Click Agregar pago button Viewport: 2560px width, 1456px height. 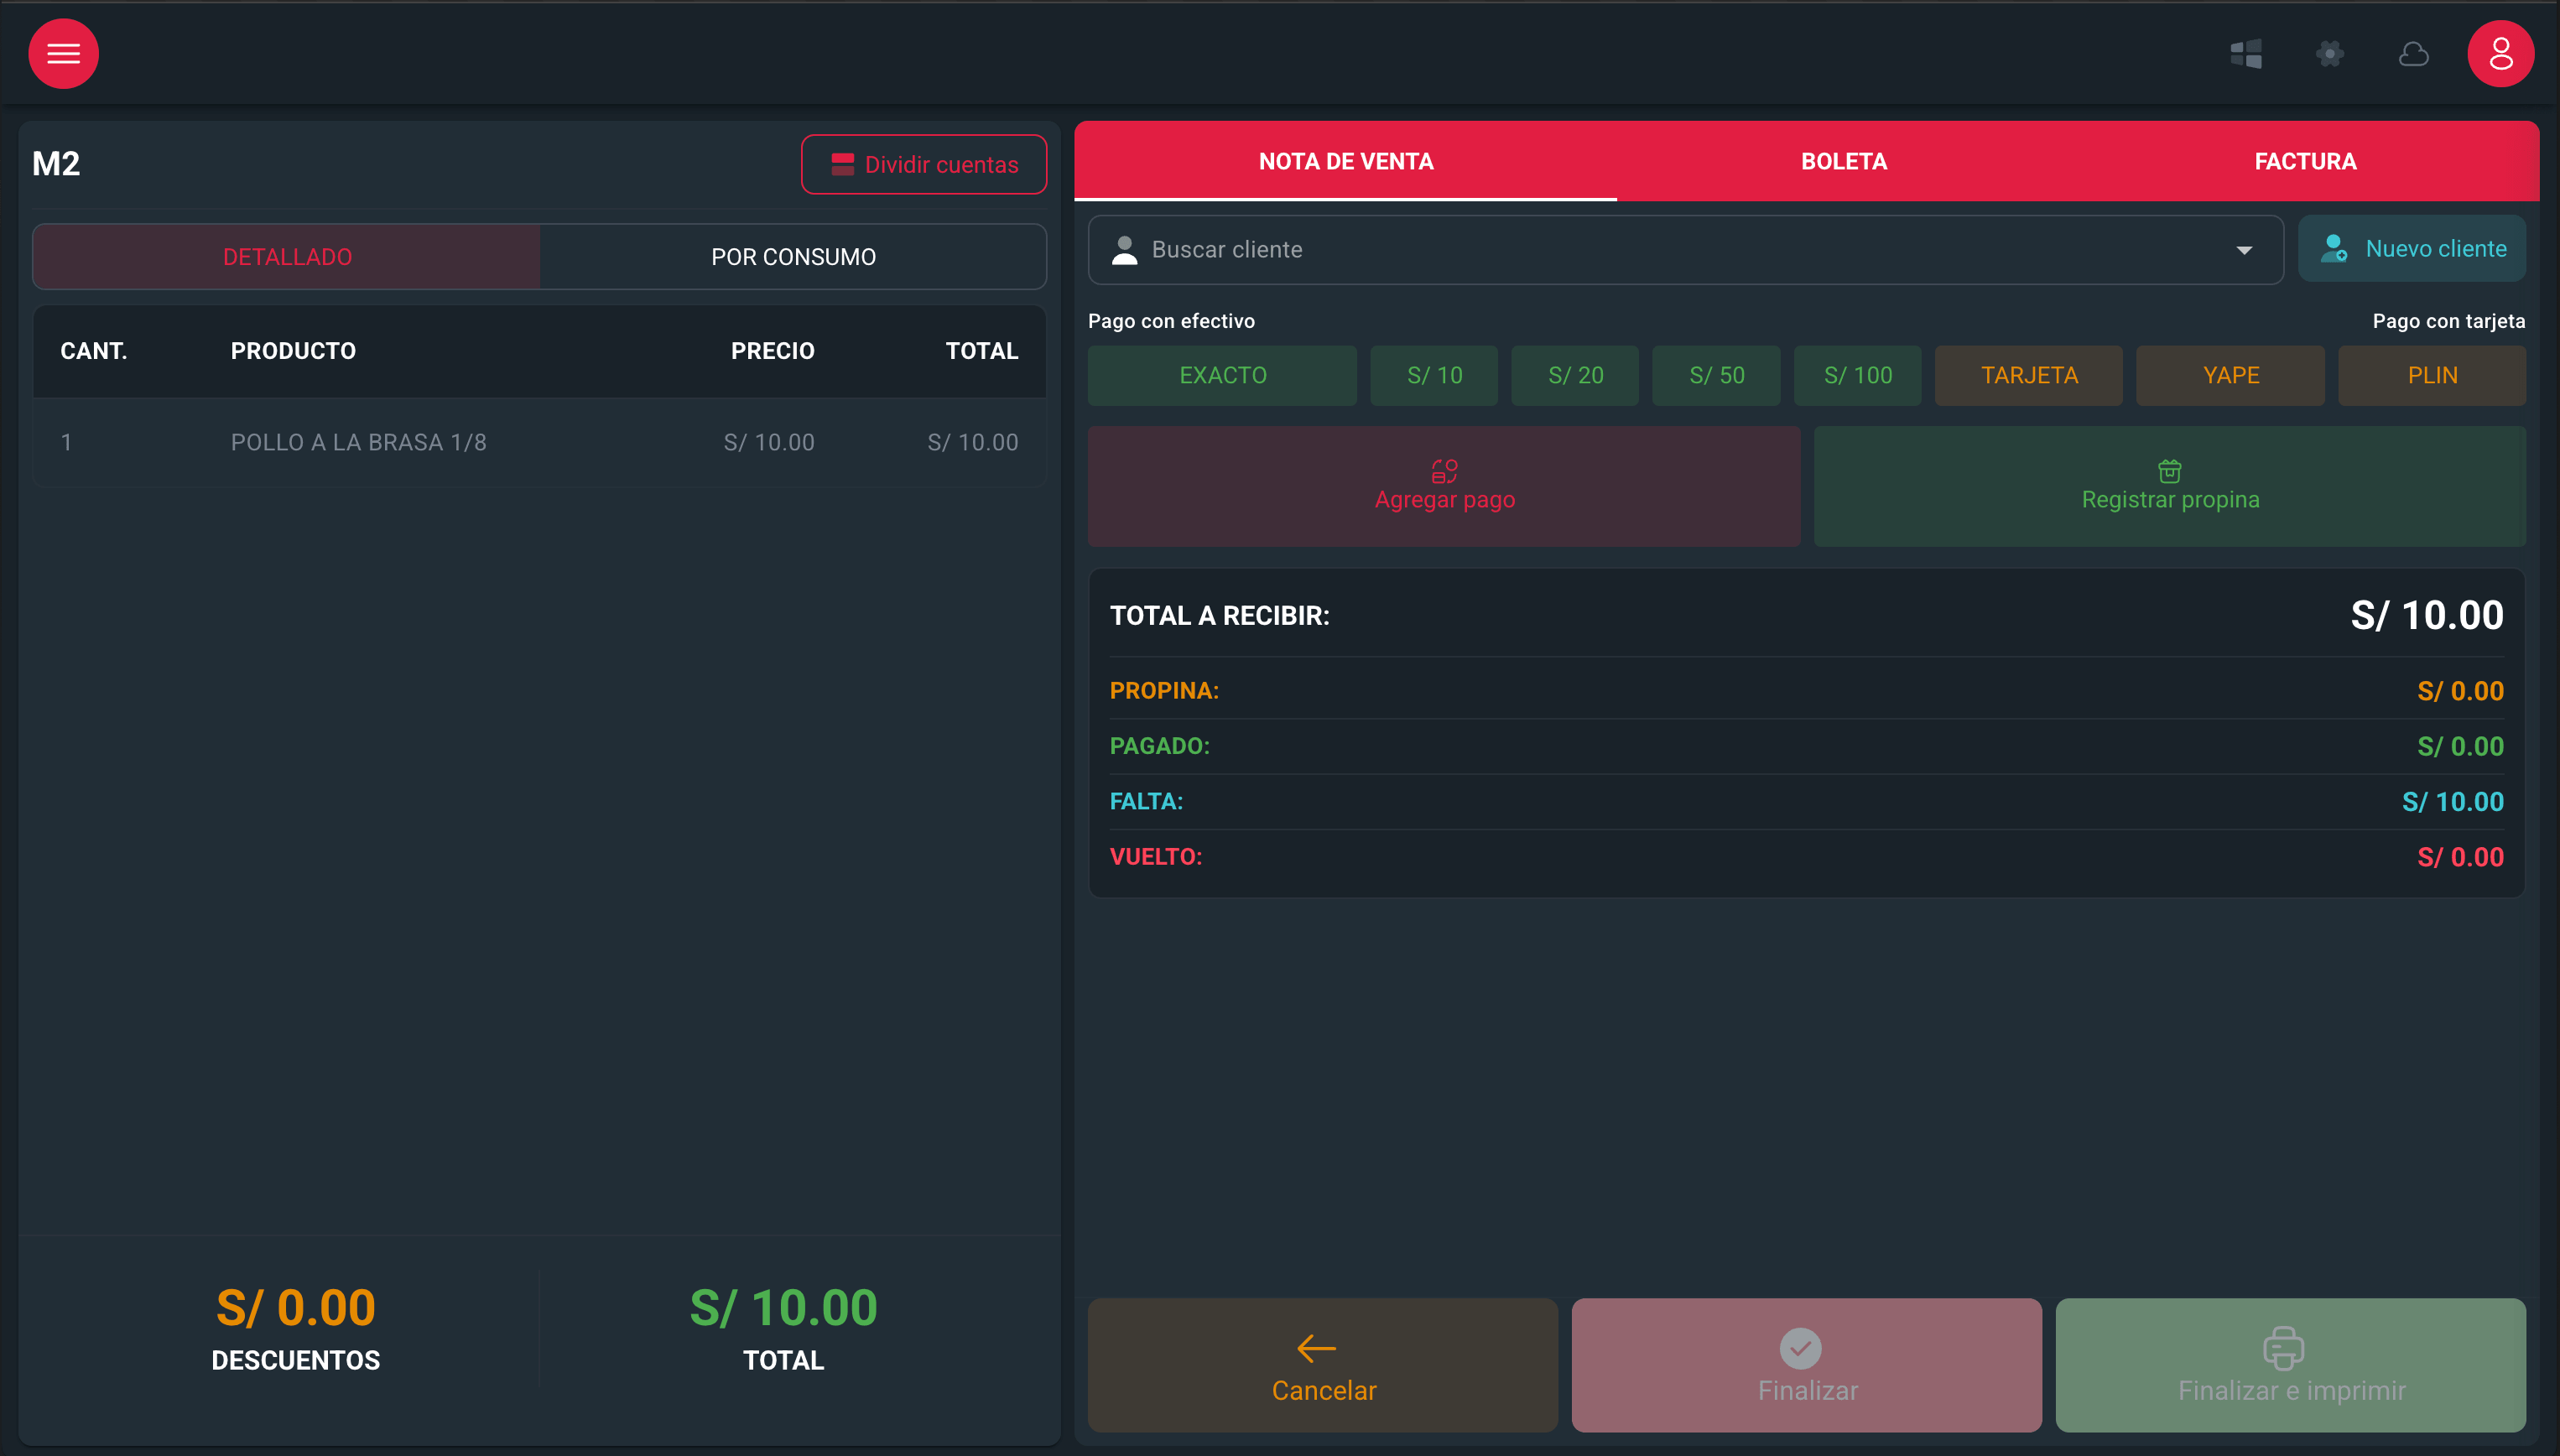point(1444,486)
